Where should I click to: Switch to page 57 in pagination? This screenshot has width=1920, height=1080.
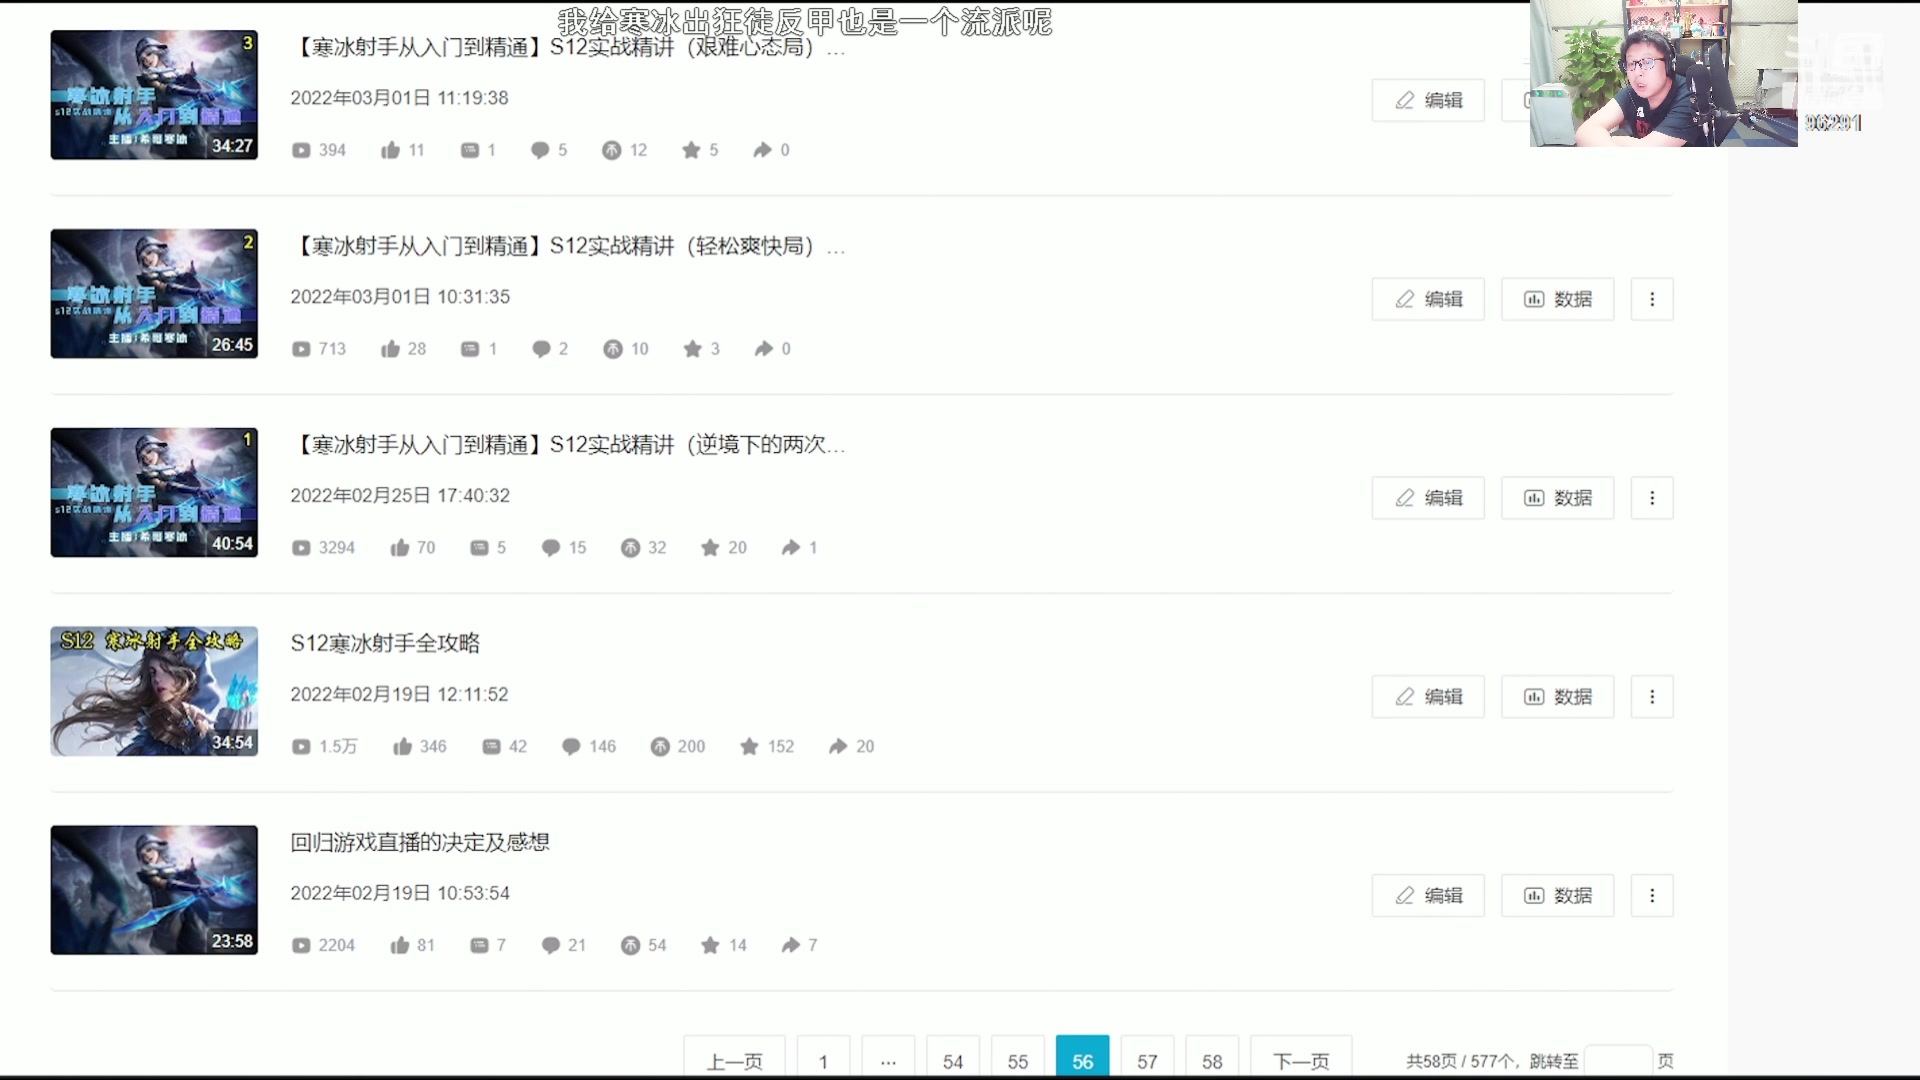[1147, 1061]
